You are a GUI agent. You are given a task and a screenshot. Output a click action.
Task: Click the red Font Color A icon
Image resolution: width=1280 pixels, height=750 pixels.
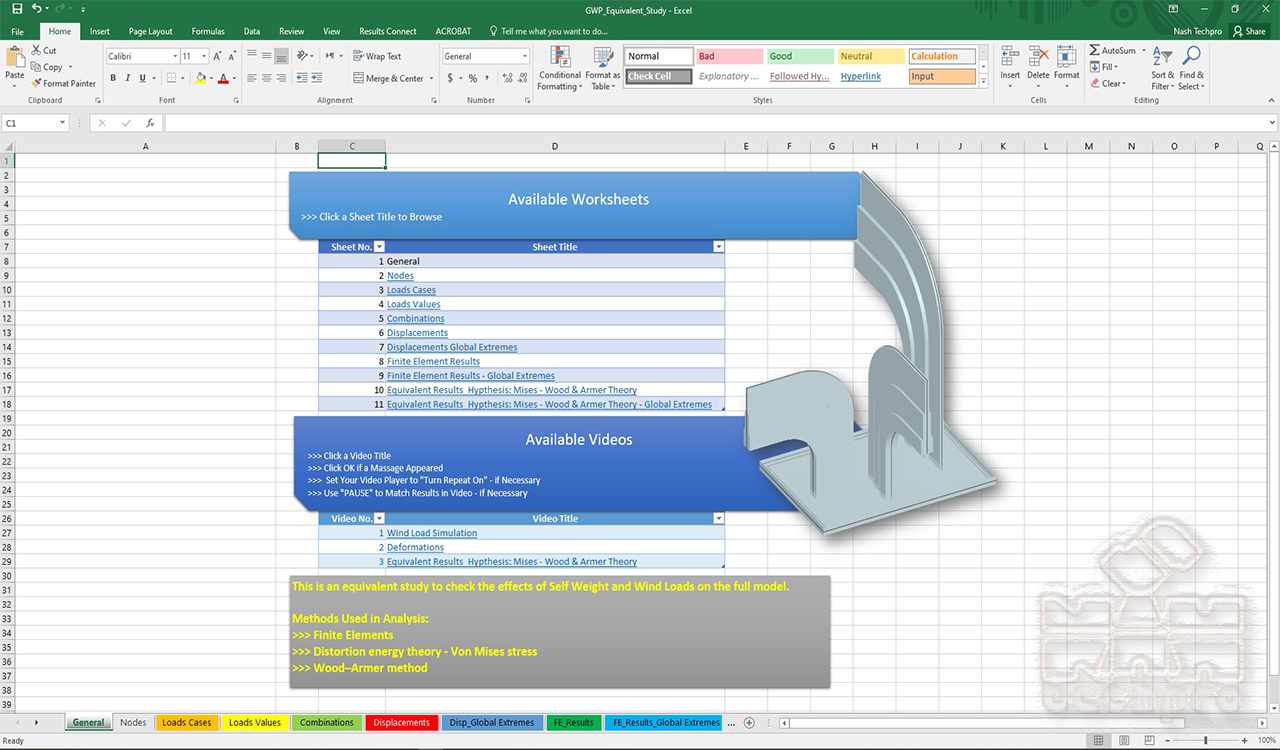pos(223,78)
